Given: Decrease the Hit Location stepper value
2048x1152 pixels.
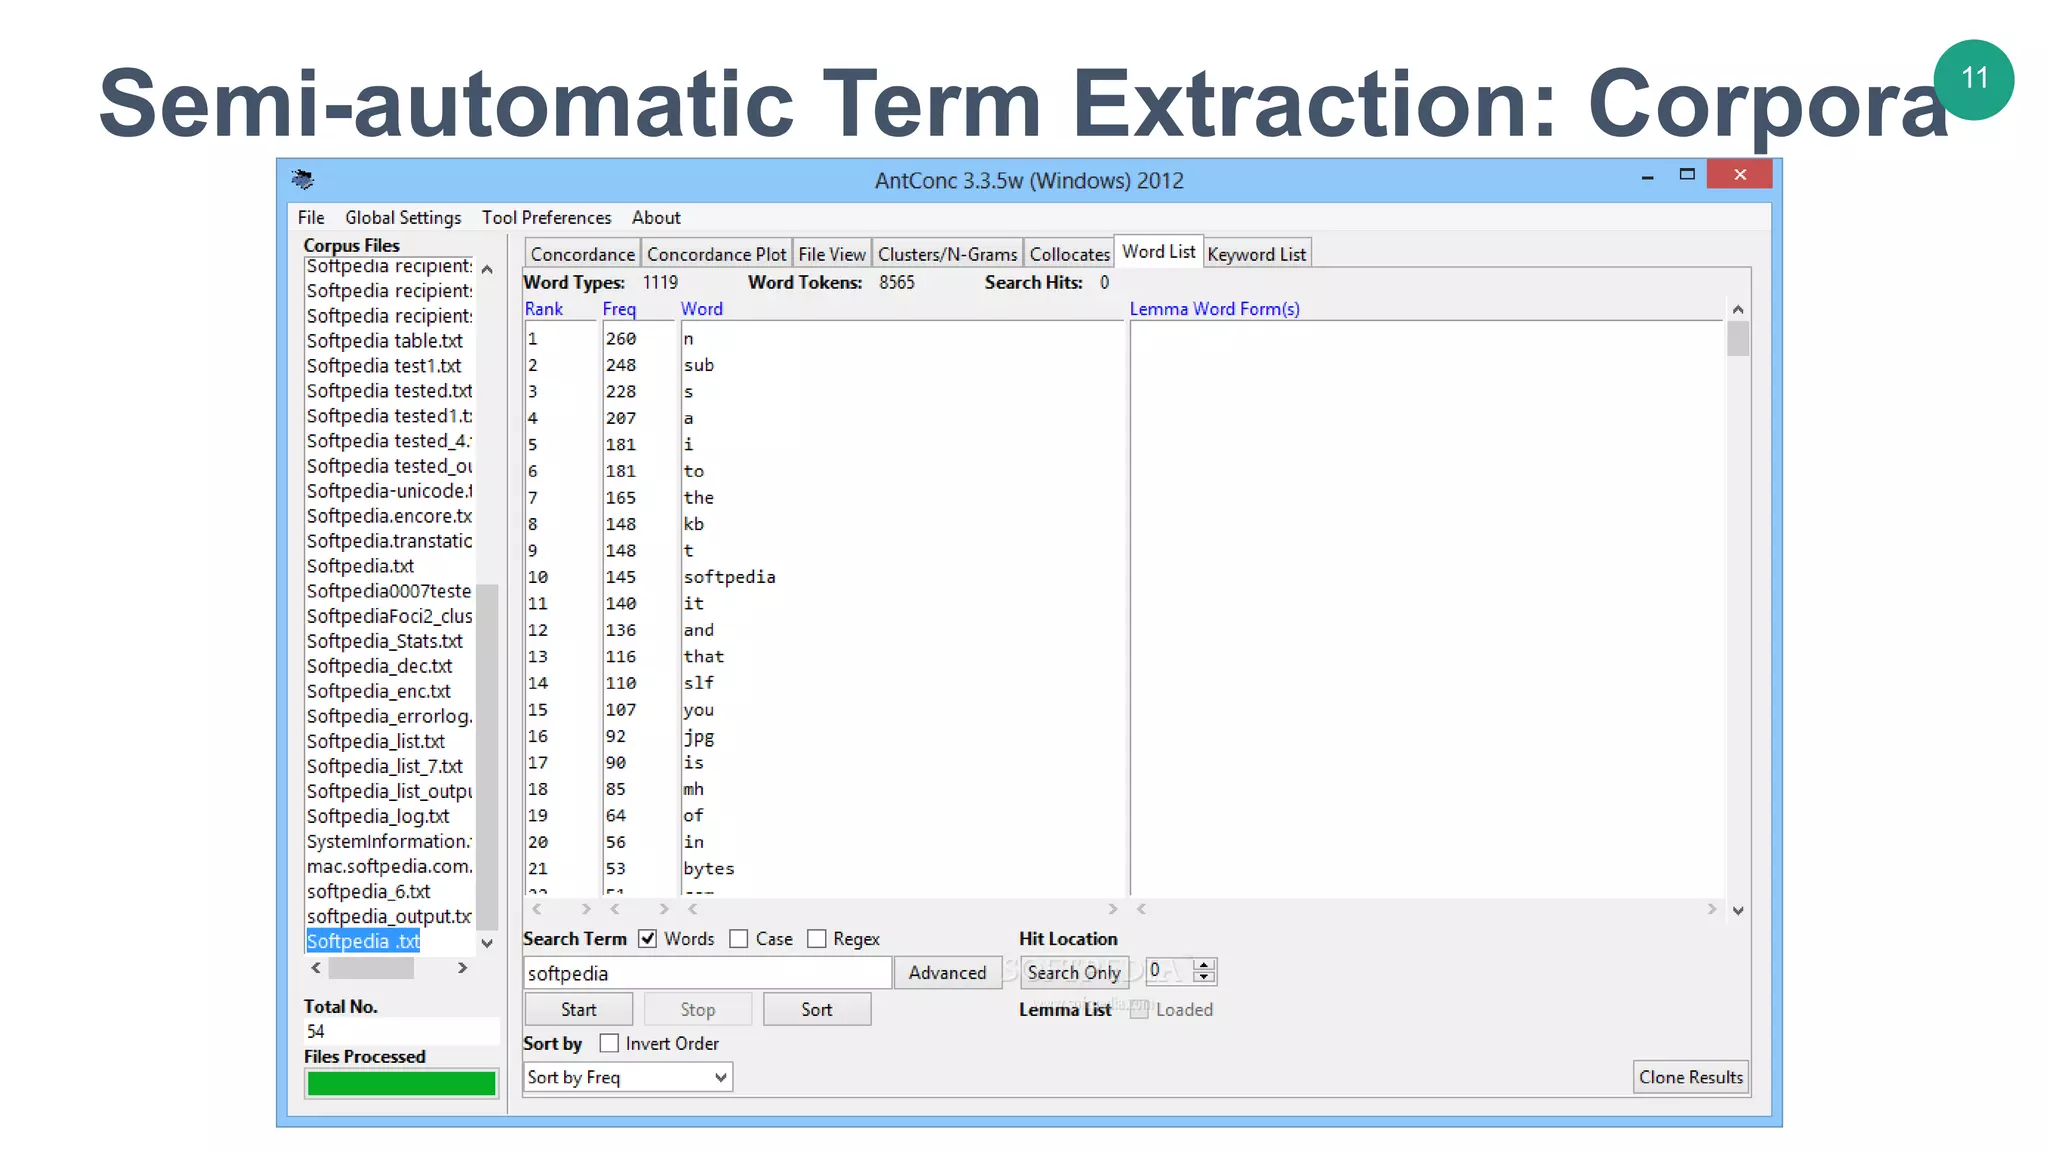Looking at the screenshot, I should click(1205, 977).
